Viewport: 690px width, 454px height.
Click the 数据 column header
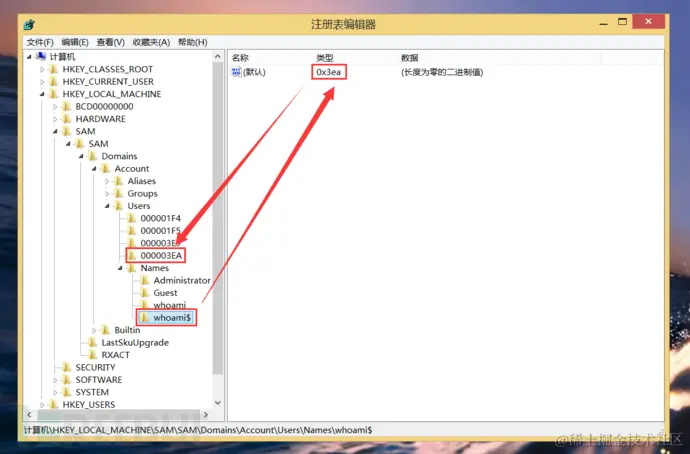pyautogui.click(x=499, y=58)
